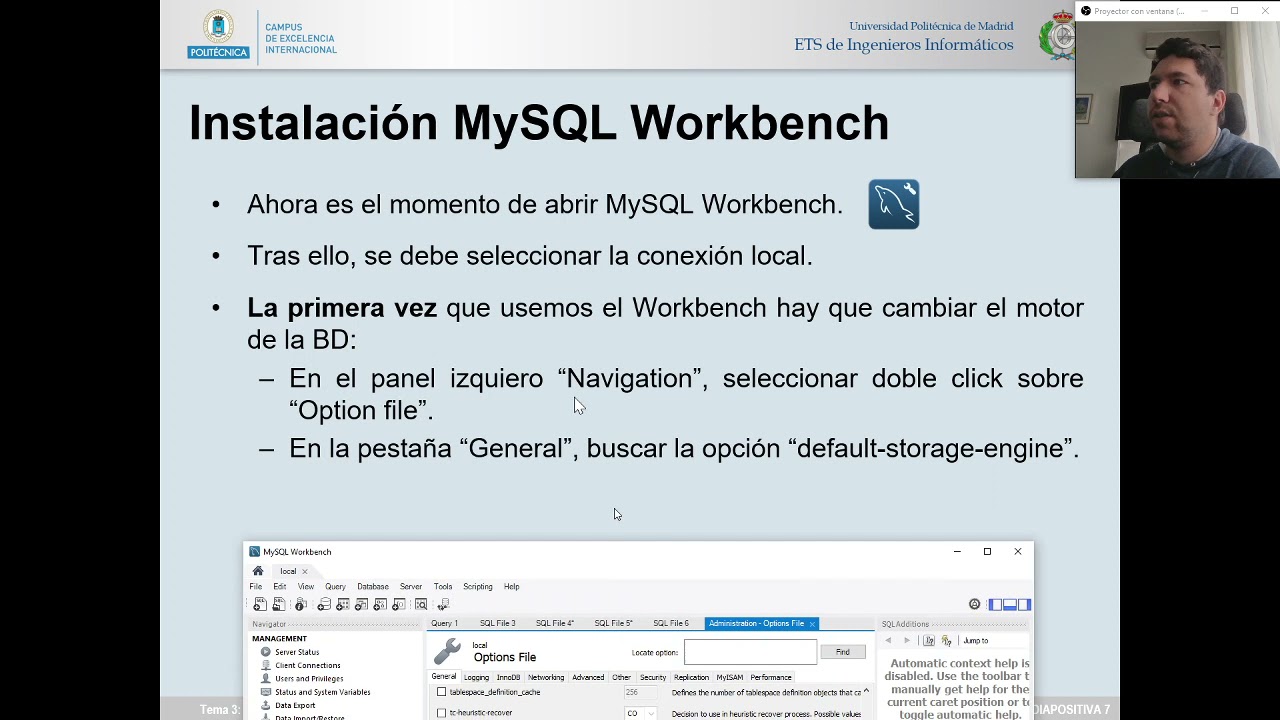Screen dimensions: 1280x720
Task: Toggle the right sidebar panel layout button
Action: coord(1024,604)
